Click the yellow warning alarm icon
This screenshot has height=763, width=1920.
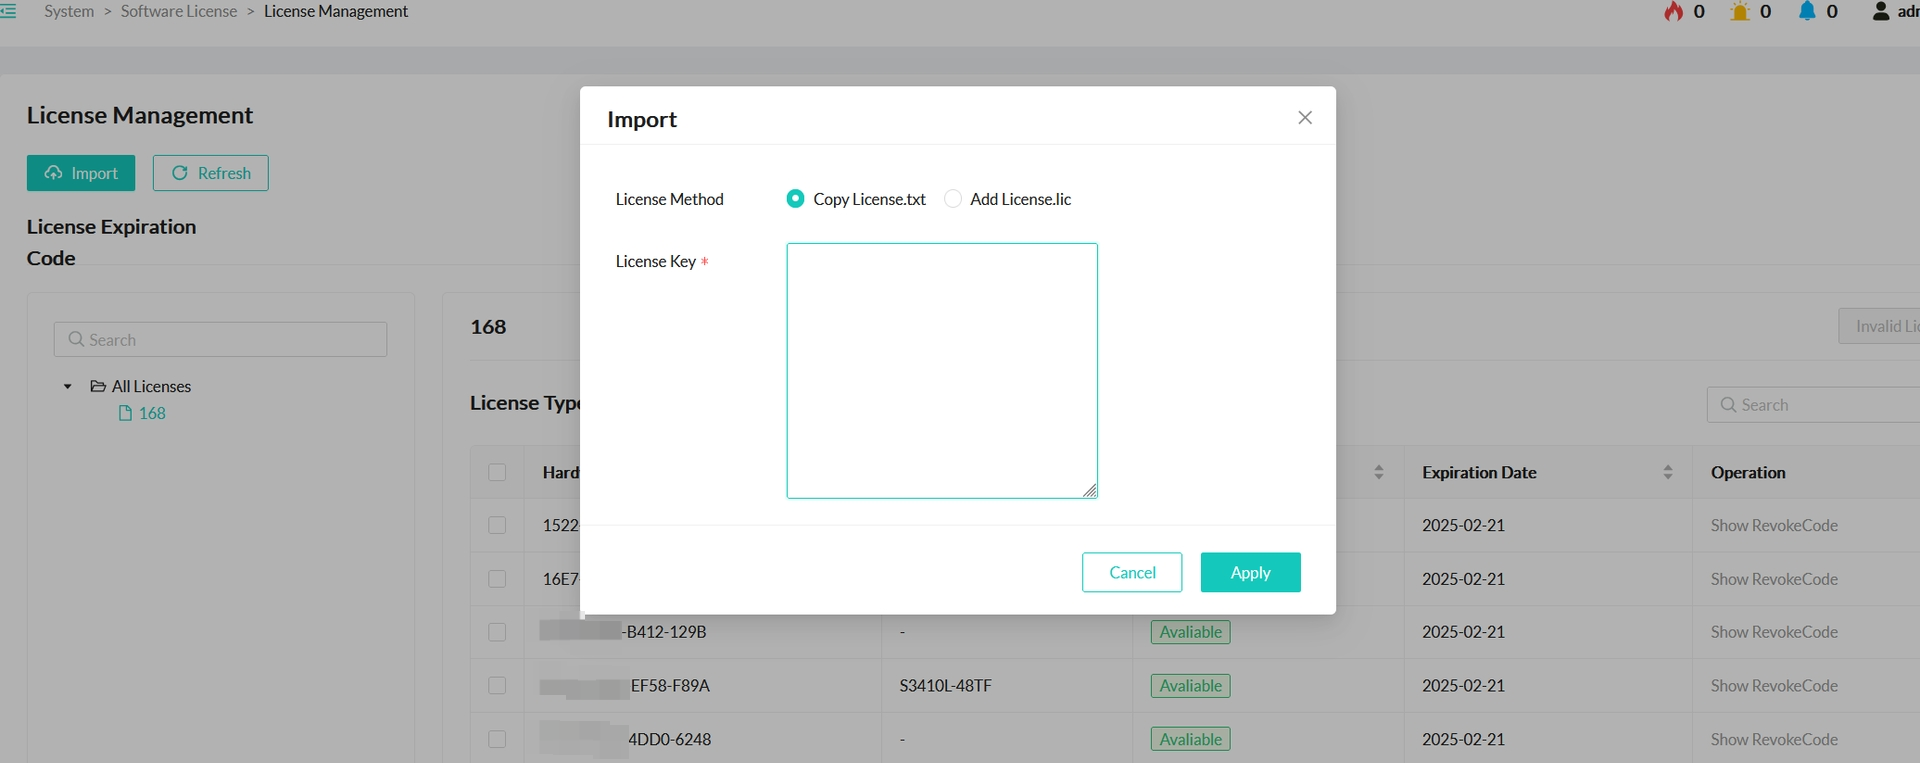1740,11
